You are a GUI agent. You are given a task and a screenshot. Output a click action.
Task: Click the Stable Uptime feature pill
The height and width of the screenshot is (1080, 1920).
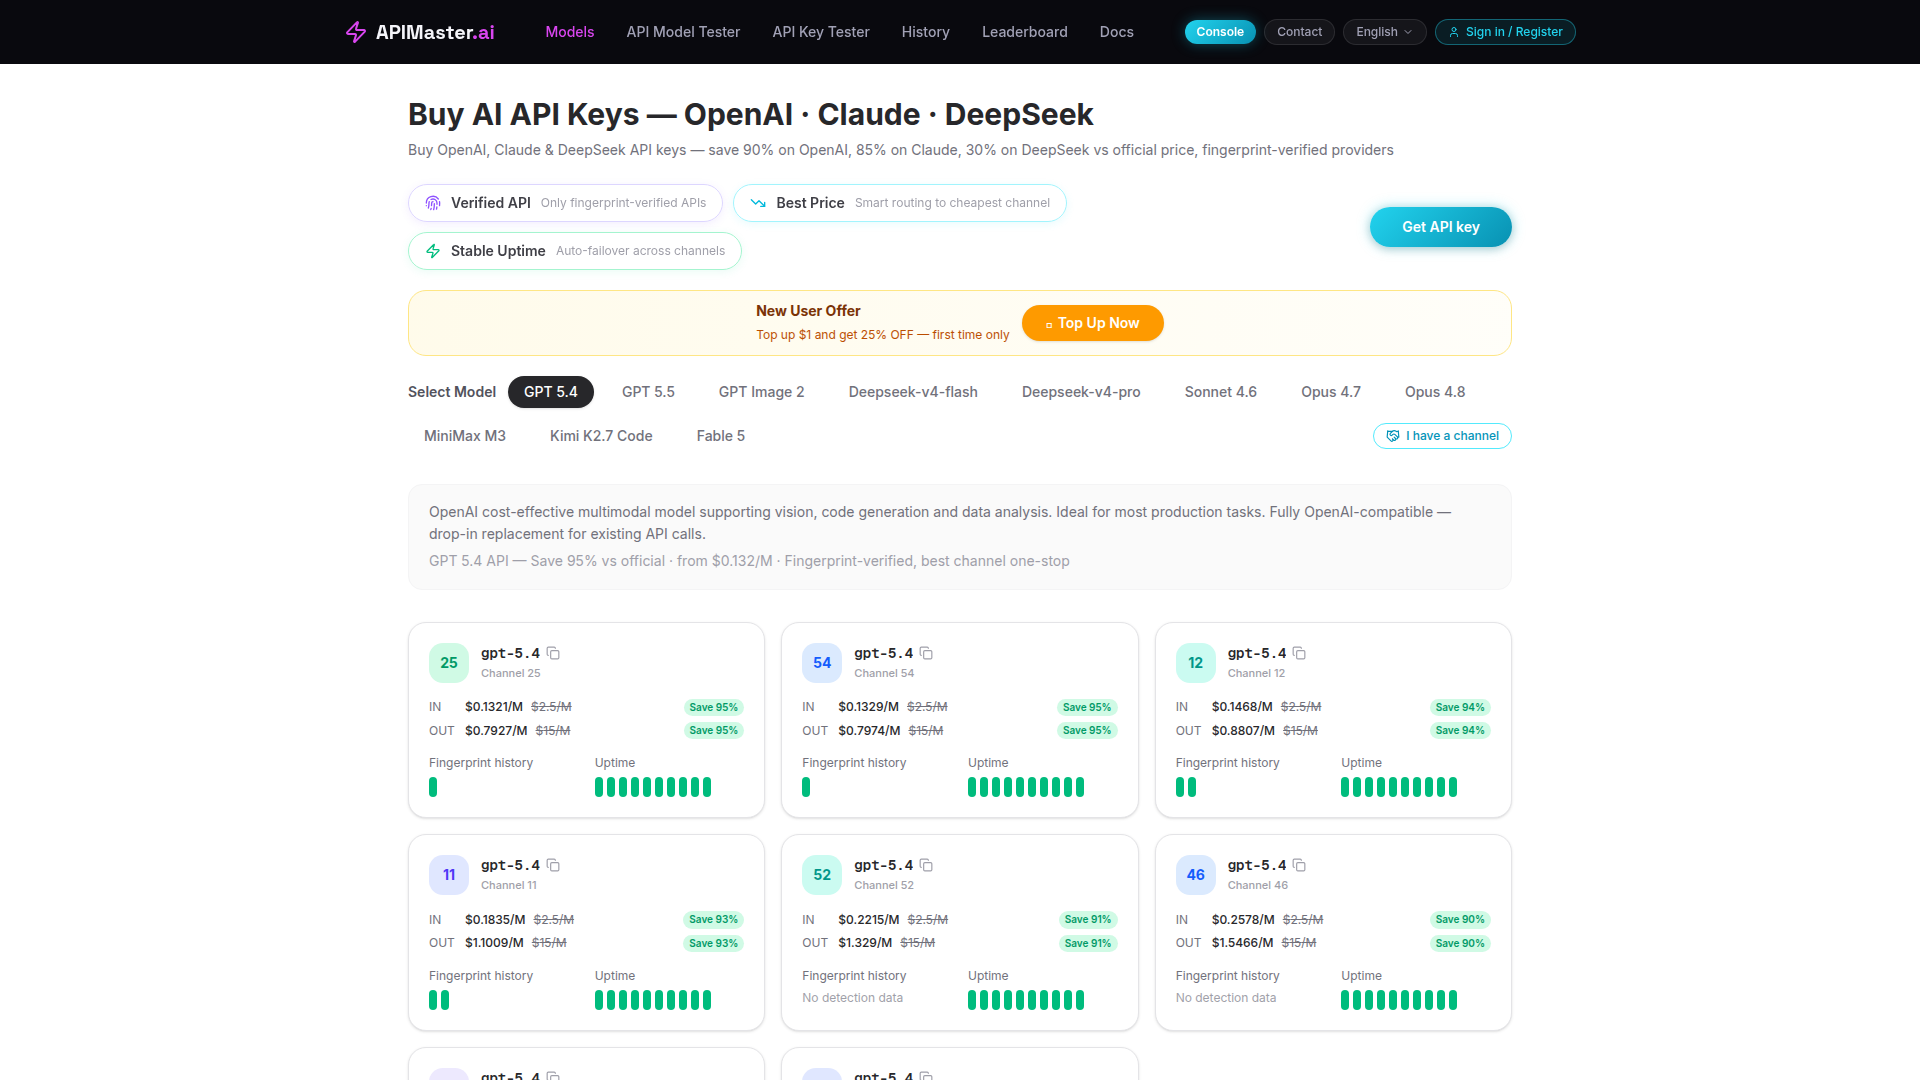(x=575, y=251)
